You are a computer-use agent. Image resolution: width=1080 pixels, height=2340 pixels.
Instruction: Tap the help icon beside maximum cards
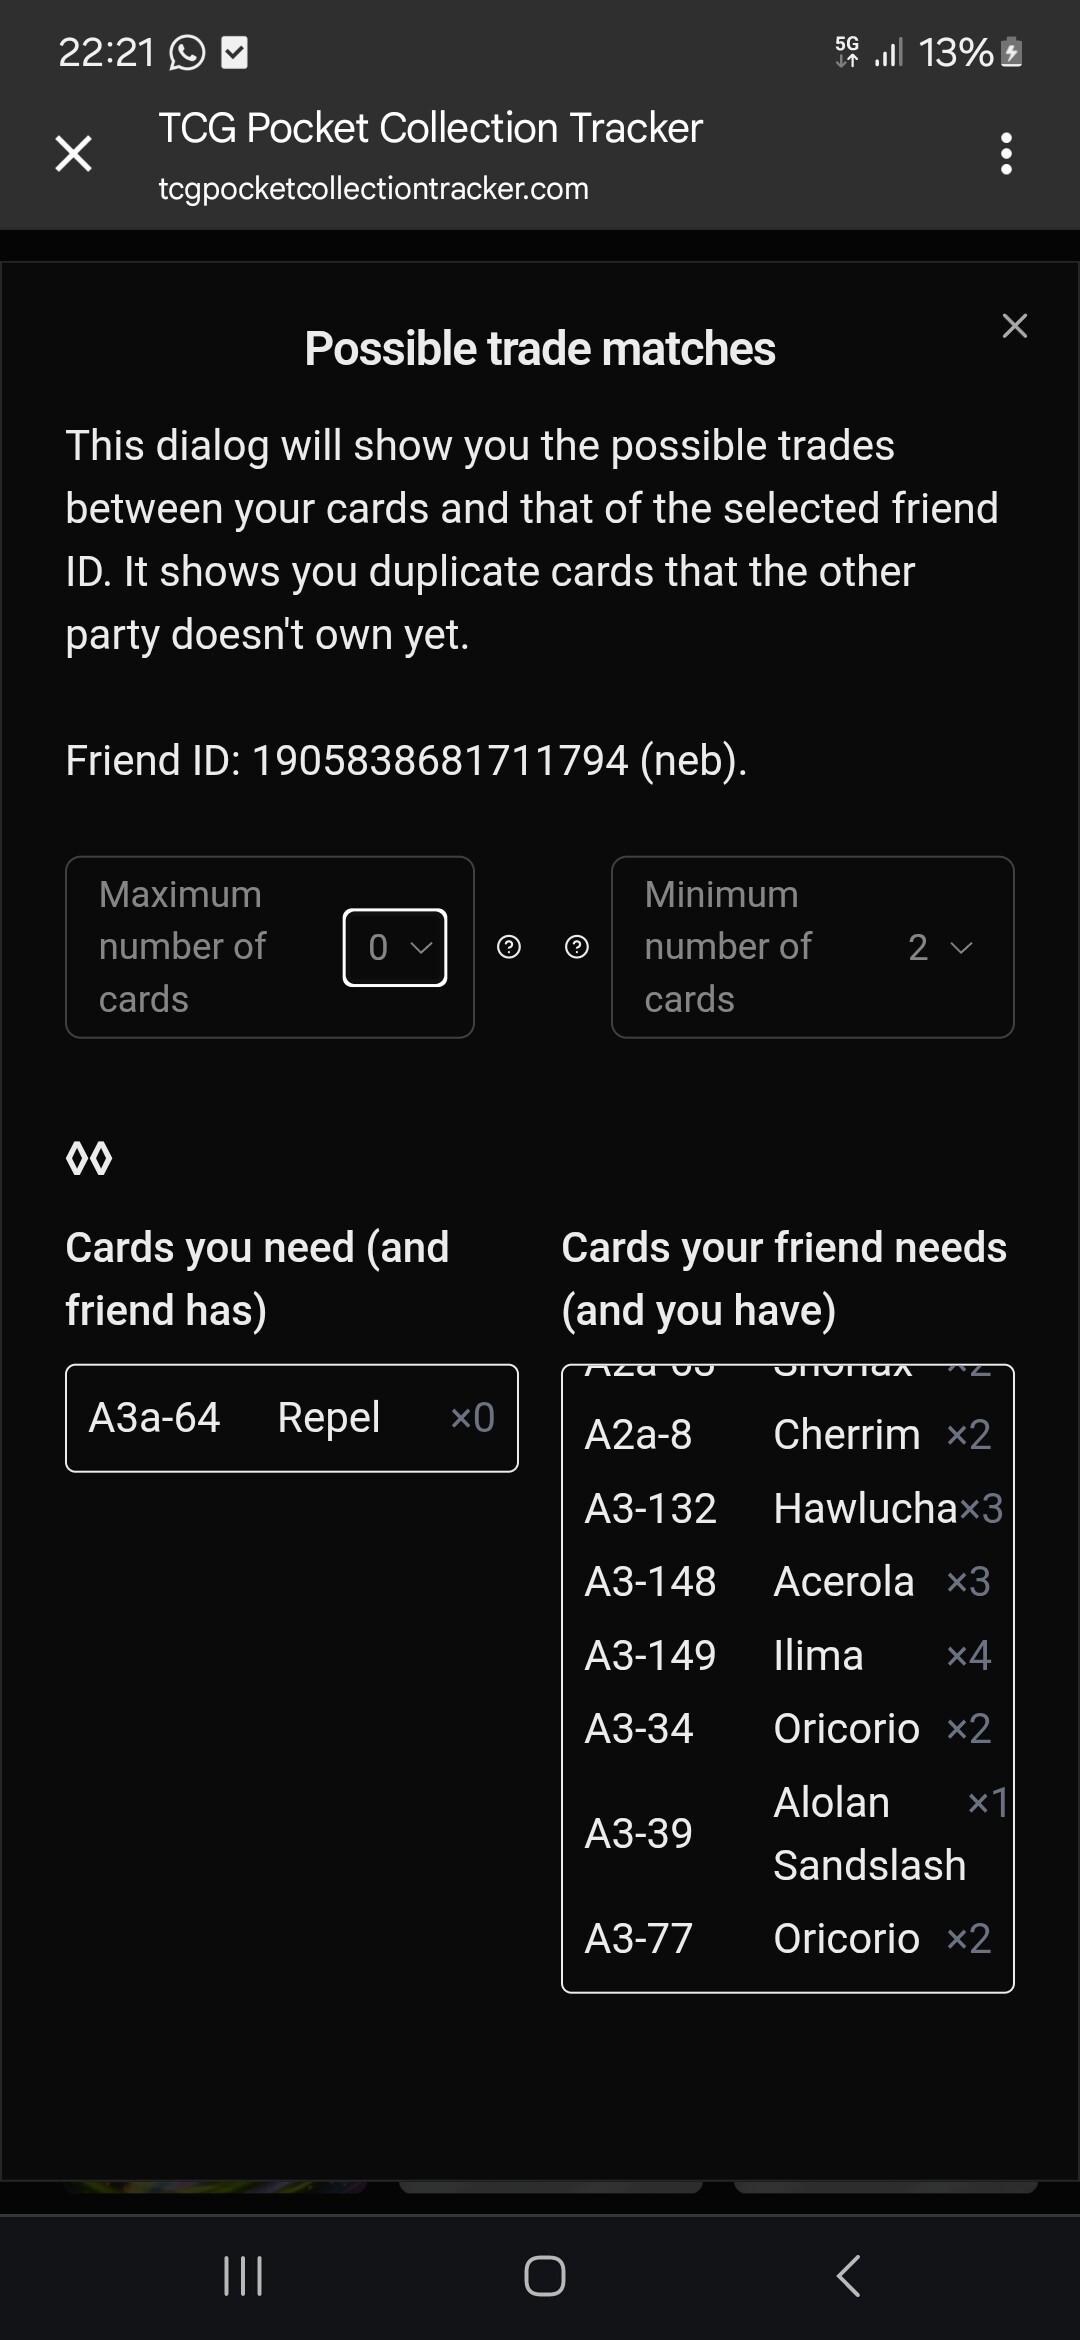click(x=509, y=947)
